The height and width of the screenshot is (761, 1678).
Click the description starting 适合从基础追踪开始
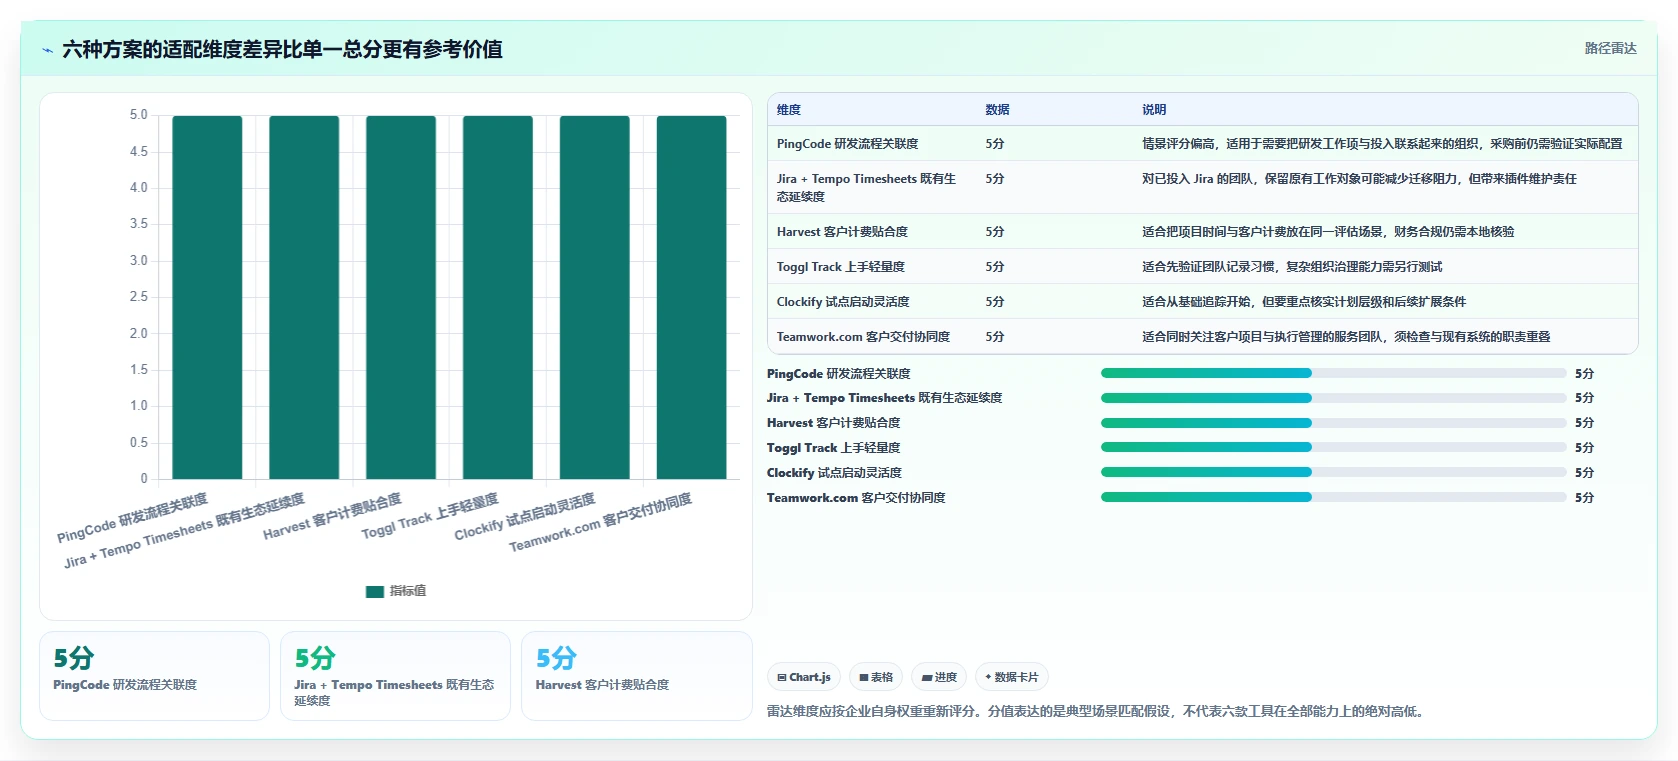(x=1304, y=302)
